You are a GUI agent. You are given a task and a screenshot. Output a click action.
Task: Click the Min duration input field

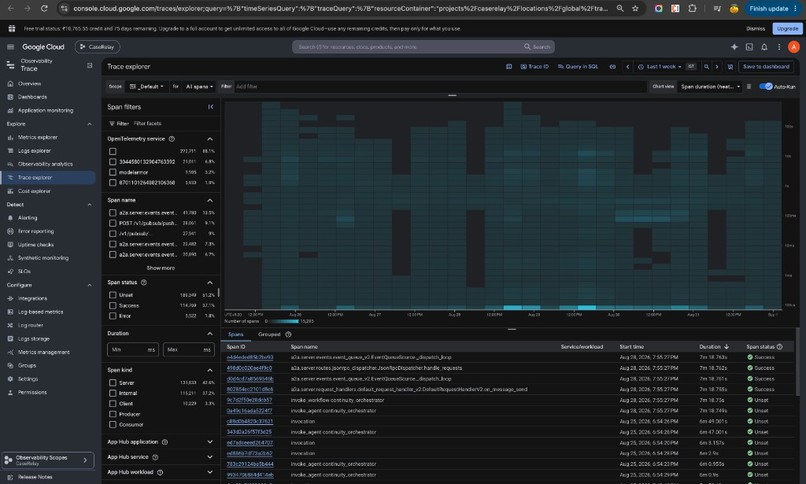point(133,350)
